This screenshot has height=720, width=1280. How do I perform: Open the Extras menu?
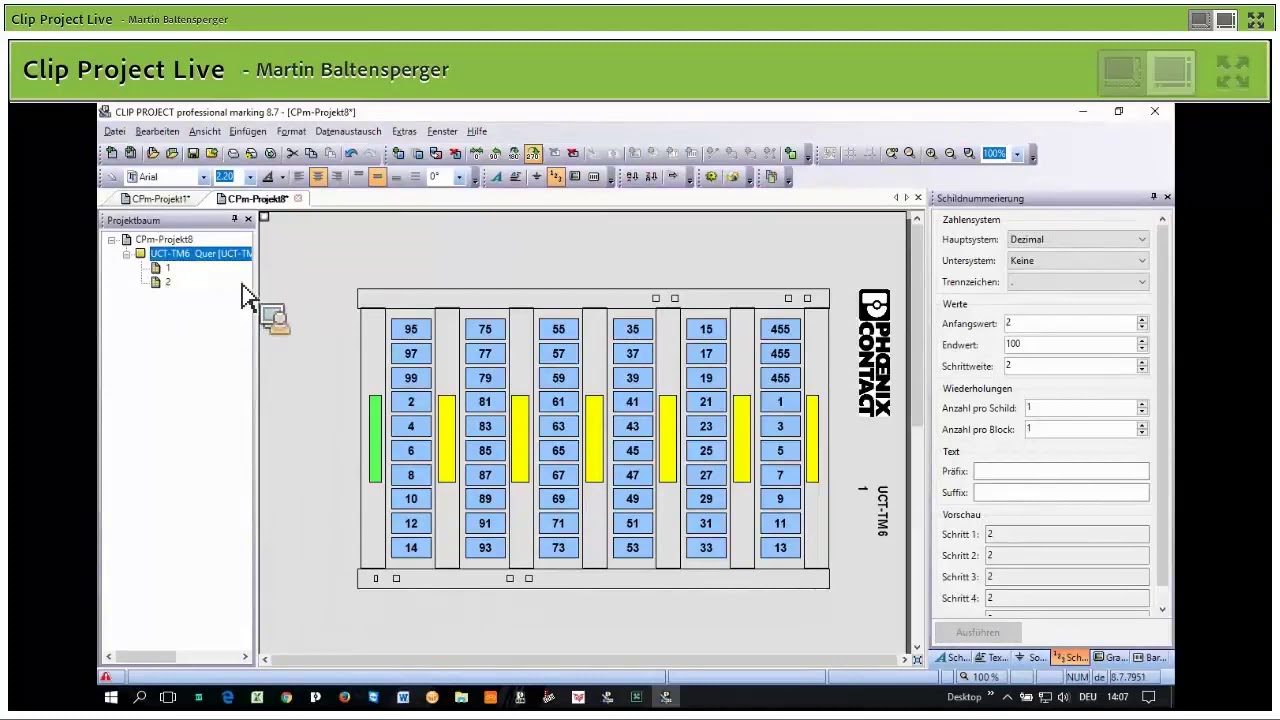(x=404, y=131)
